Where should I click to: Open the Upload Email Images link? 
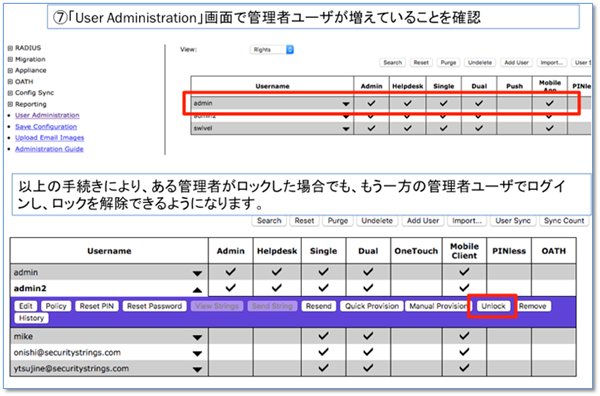coord(49,138)
